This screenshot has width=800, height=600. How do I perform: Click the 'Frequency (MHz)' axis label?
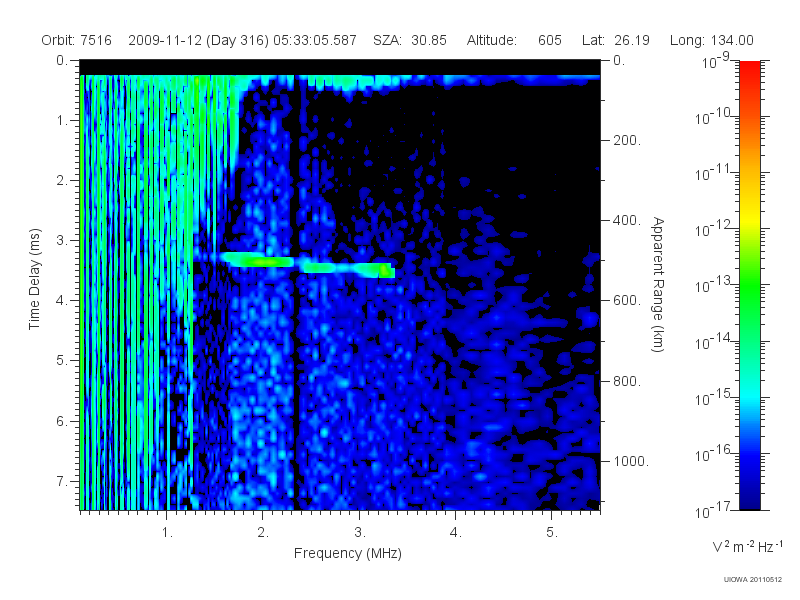point(347,554)
